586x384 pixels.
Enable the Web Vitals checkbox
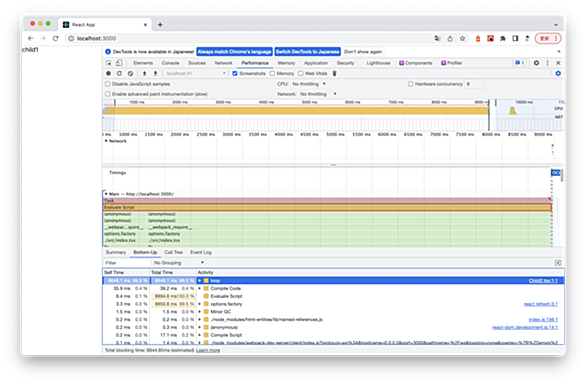(300, 74)
